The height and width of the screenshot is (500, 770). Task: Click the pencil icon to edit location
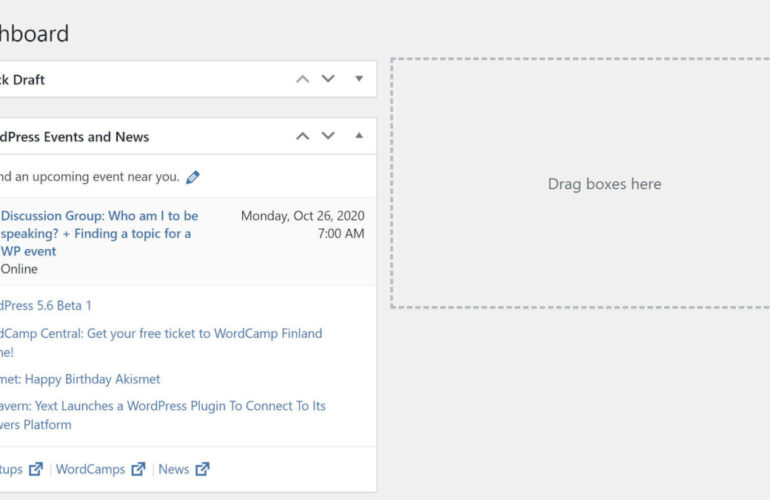[193, 177]
